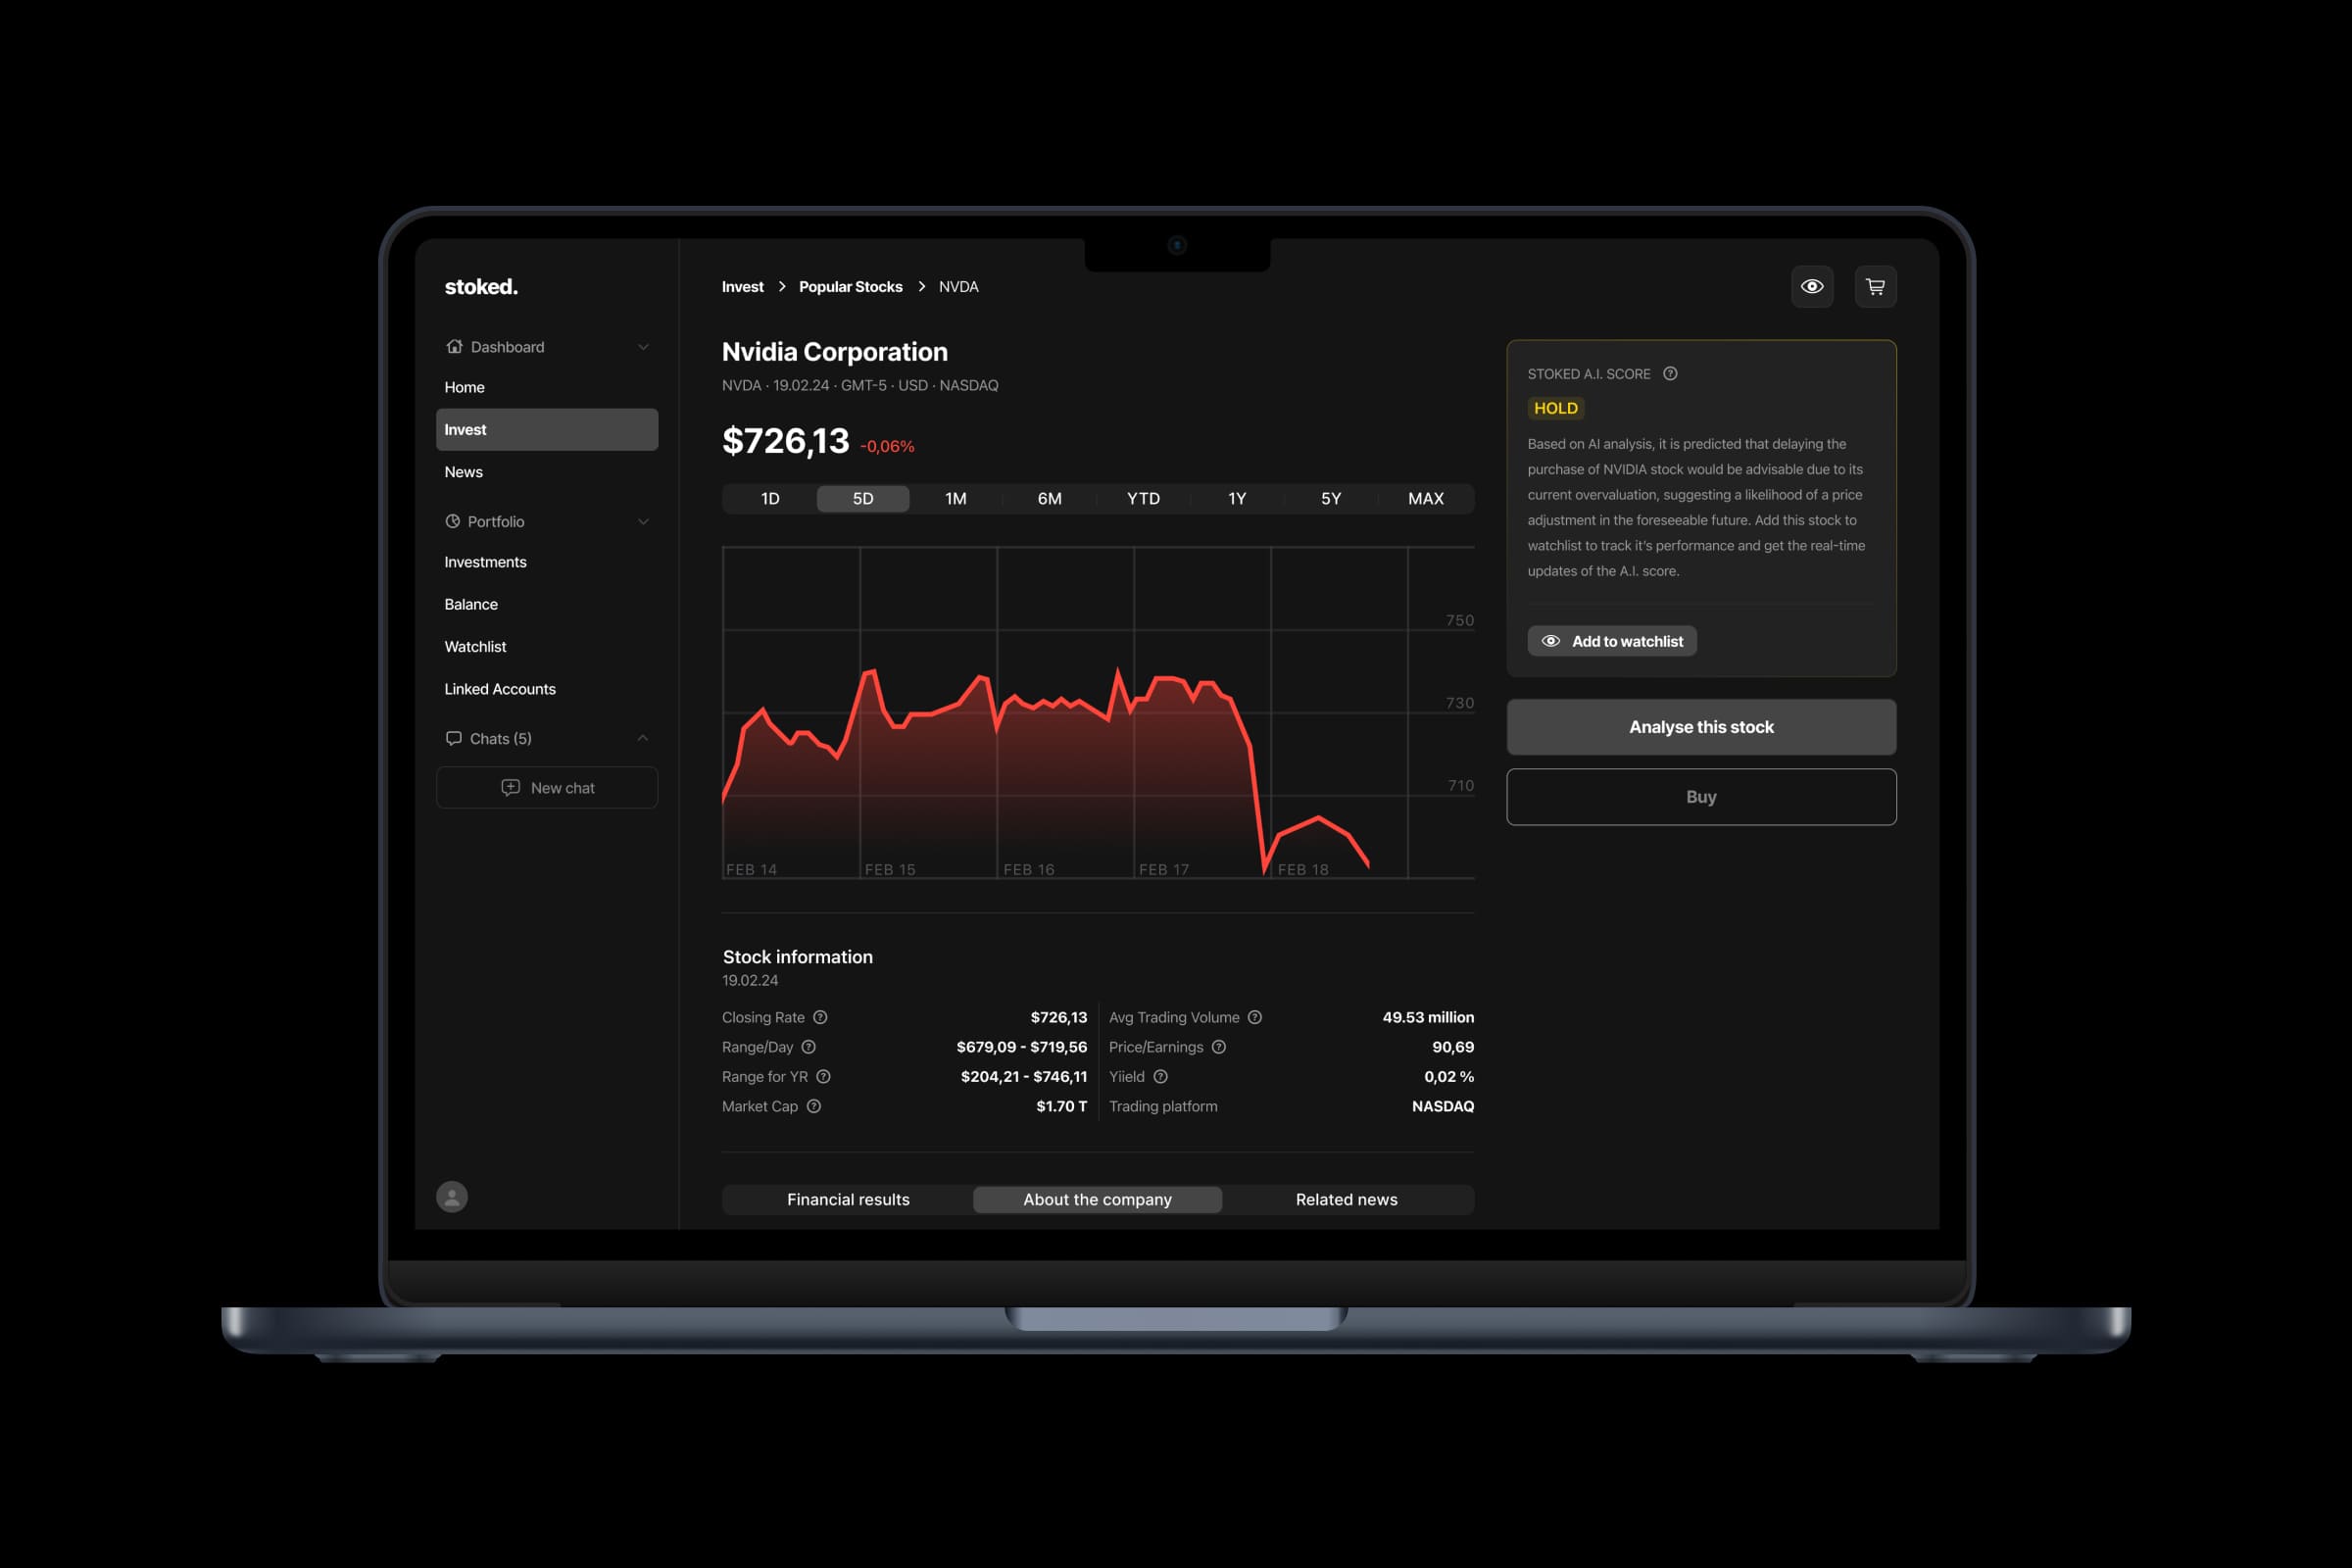Viewport: 2352px width, 1568px height.
Task: Open the shopping cart icon
Action: [1875, 287]
